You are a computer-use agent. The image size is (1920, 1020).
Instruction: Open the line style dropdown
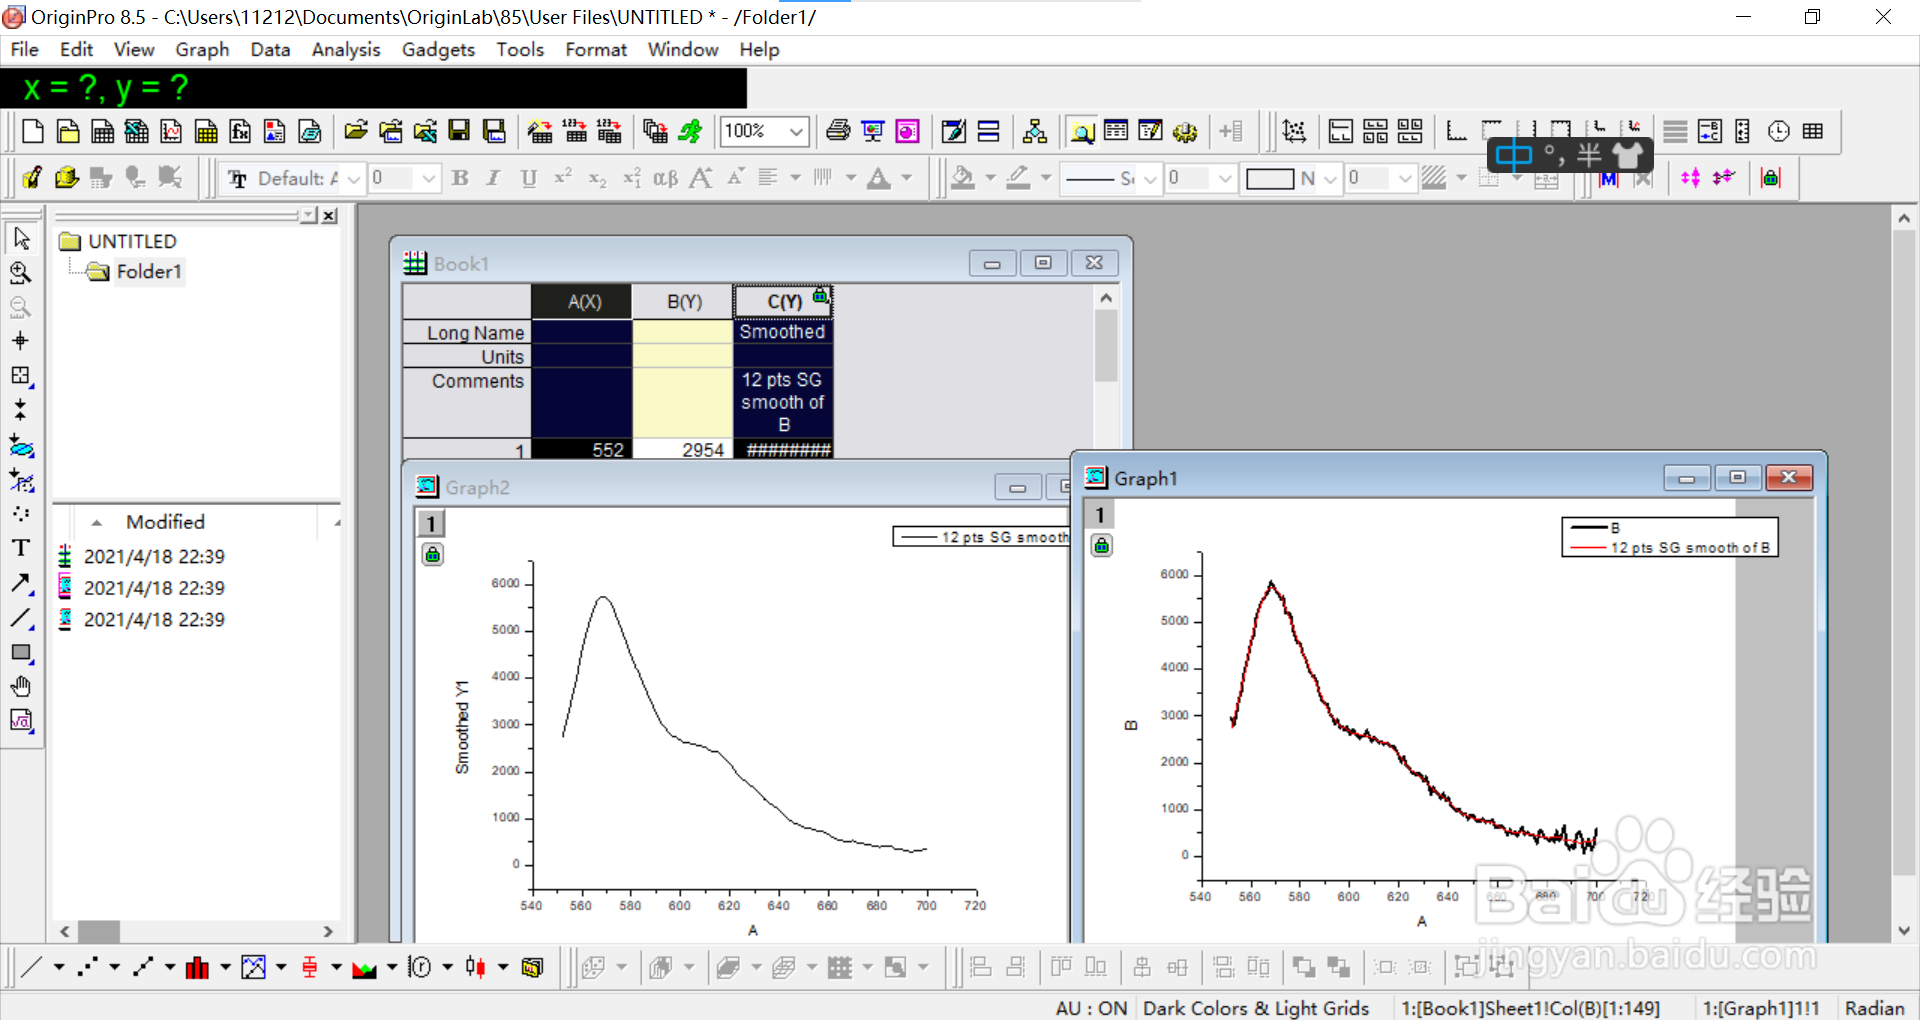pos(1150,179)
